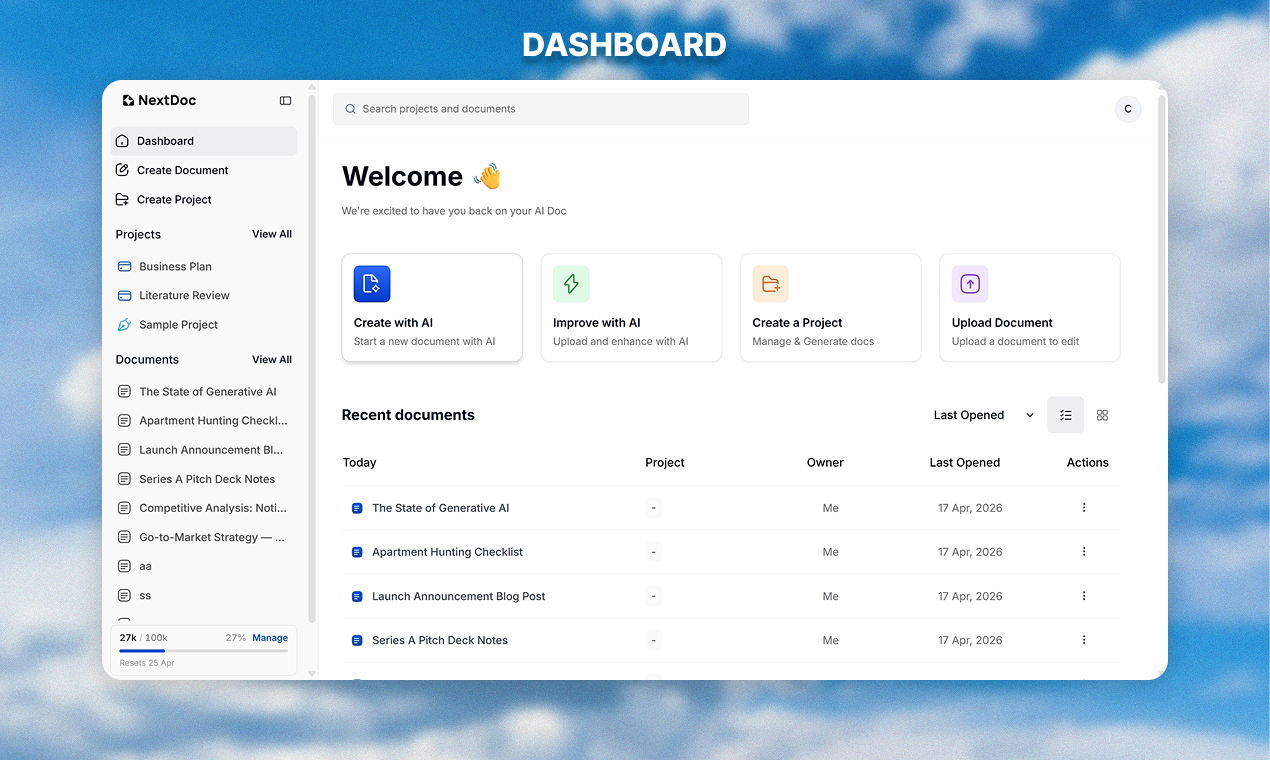Select the Create with AI icon
This screenshot has height=760, width=1270.
point(371,284)
